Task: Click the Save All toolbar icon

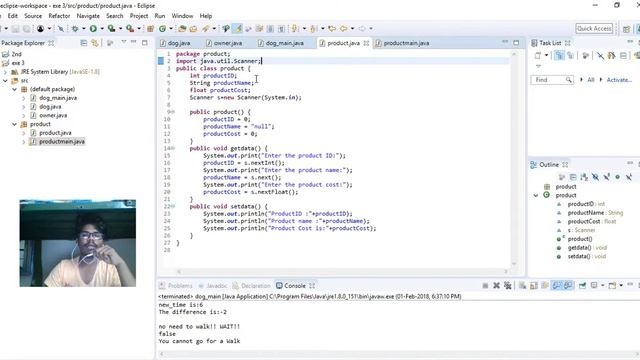Action: click(x=27, y=29)
